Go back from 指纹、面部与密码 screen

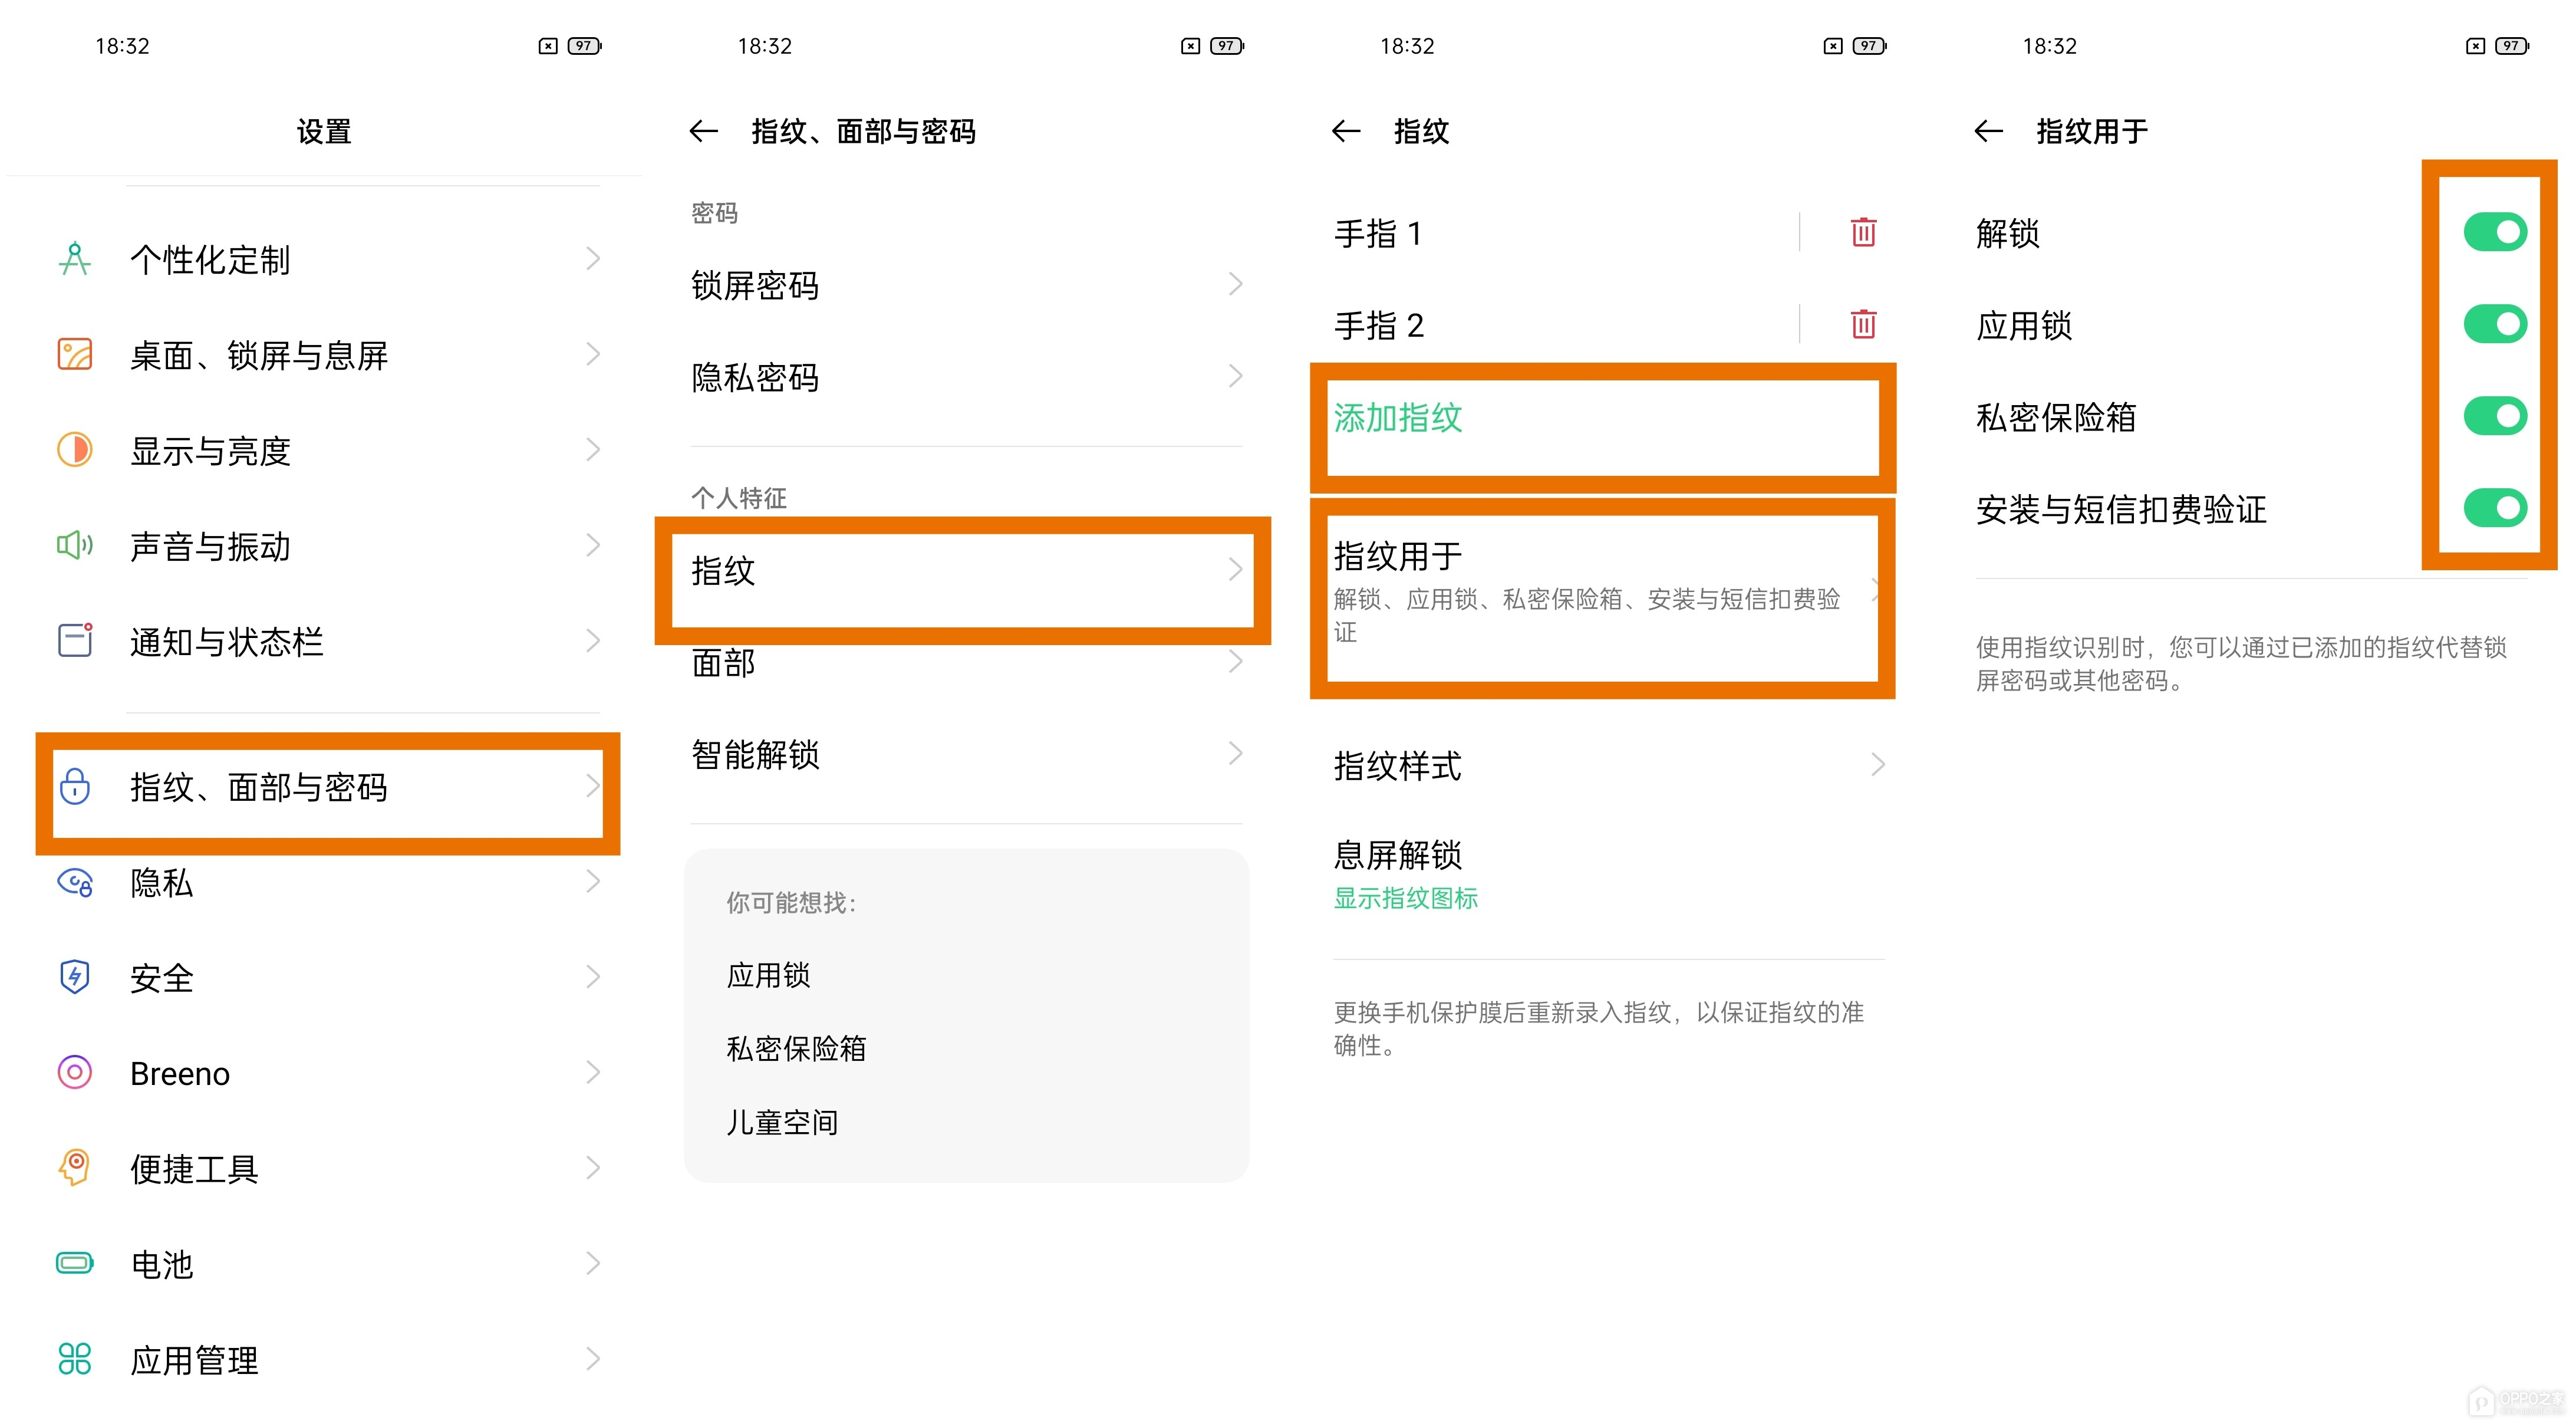pos(704,131)
